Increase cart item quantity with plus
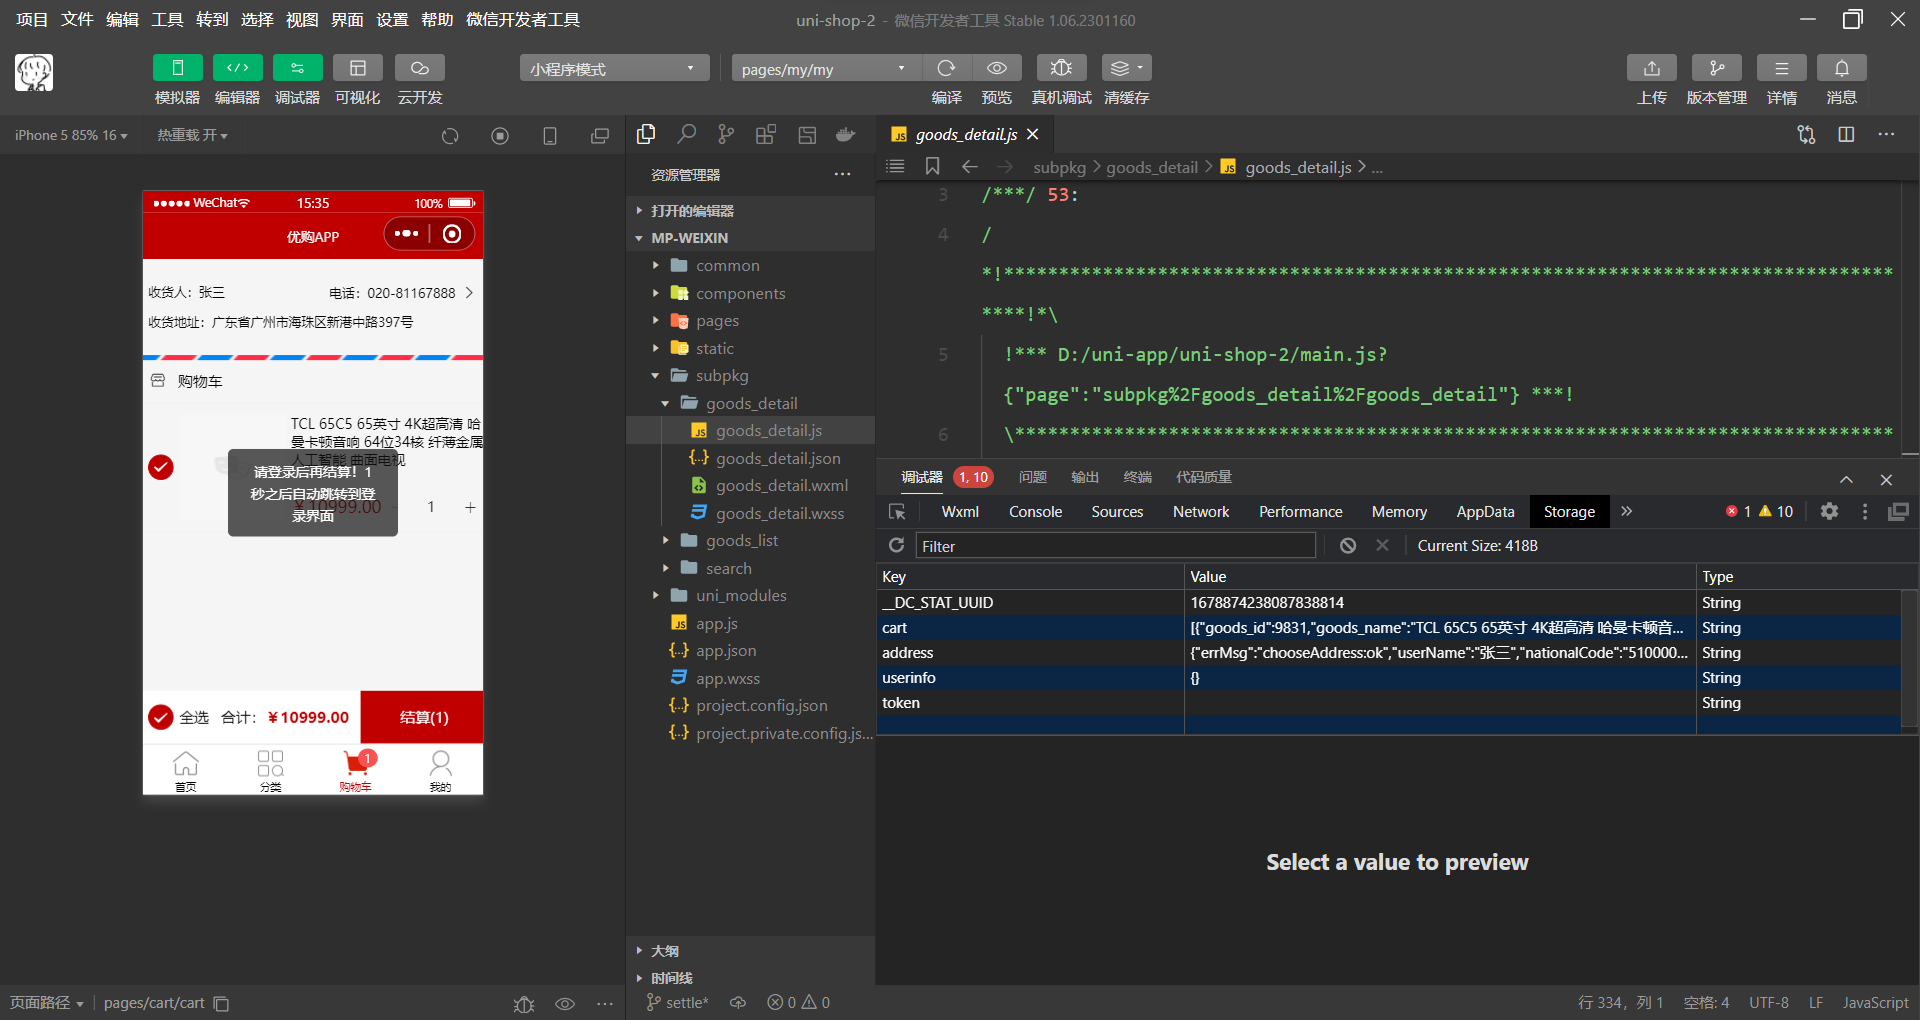The image size is (1920, 1020). [470, 507]
